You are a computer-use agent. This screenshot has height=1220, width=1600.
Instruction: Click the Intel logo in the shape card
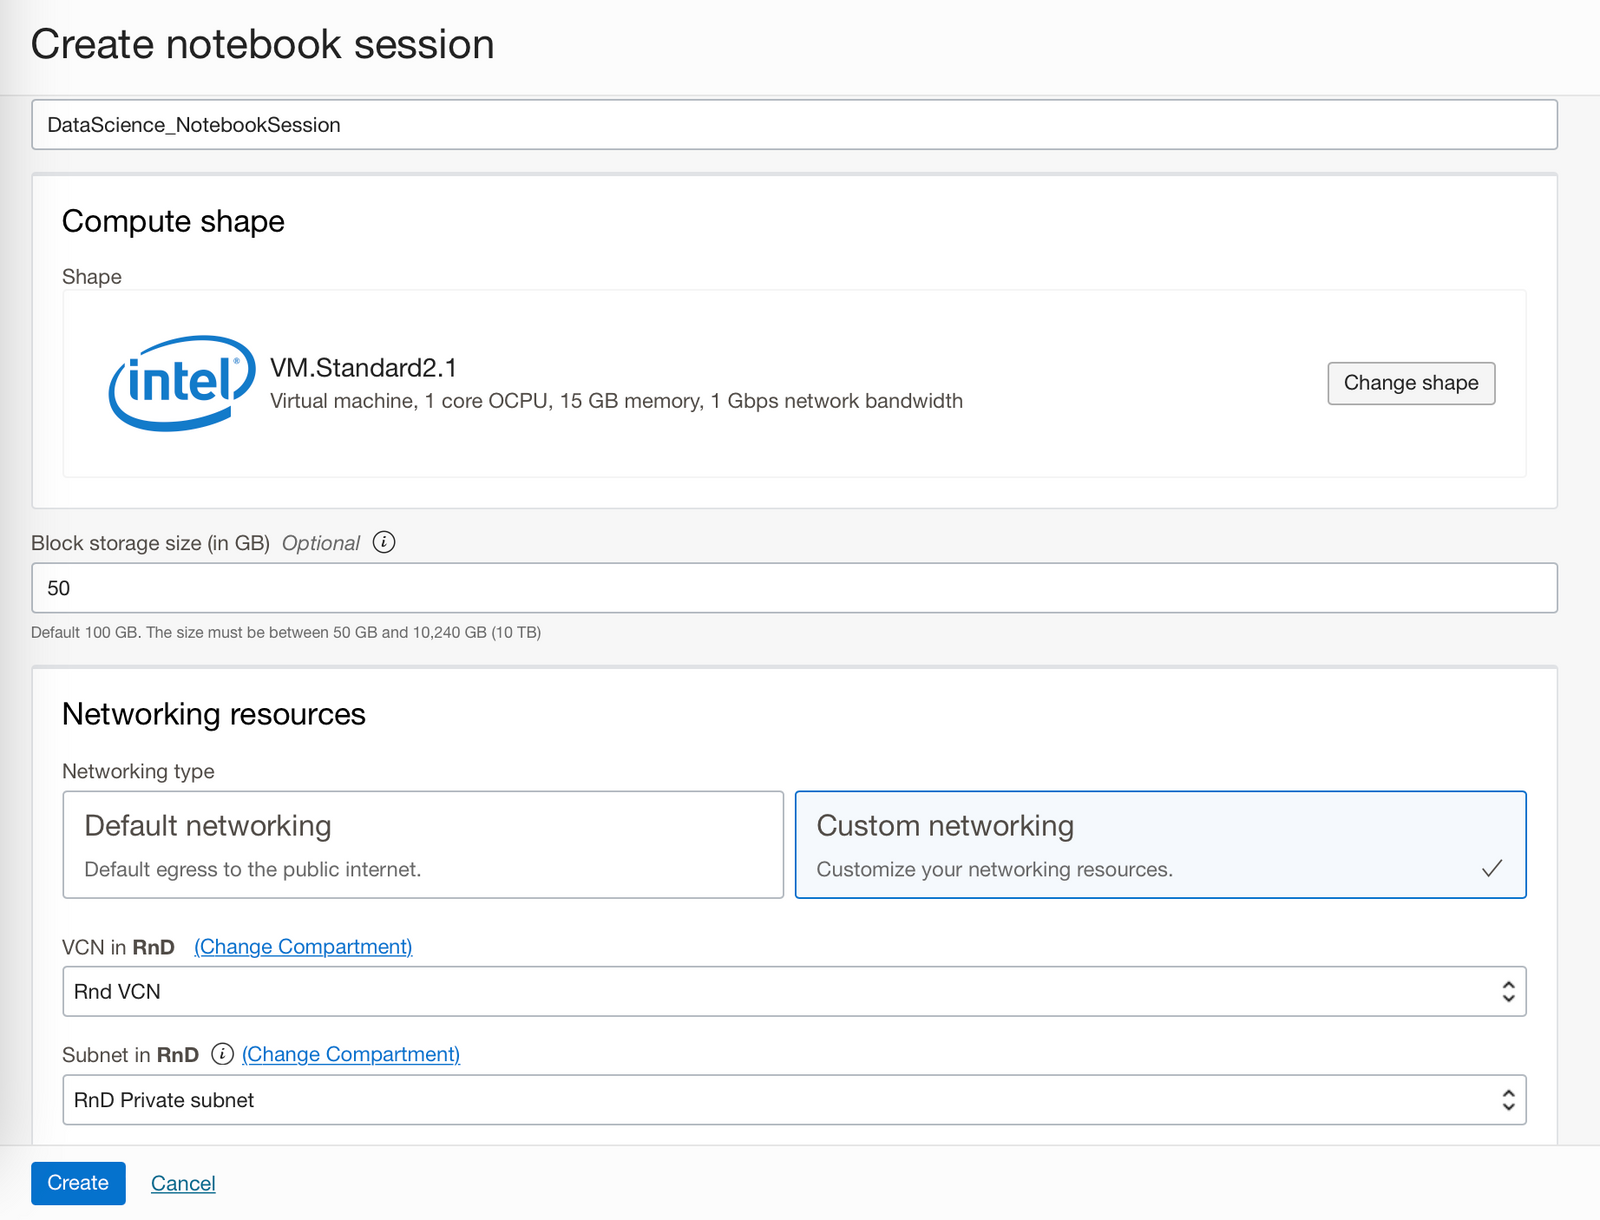pos(178,383)
